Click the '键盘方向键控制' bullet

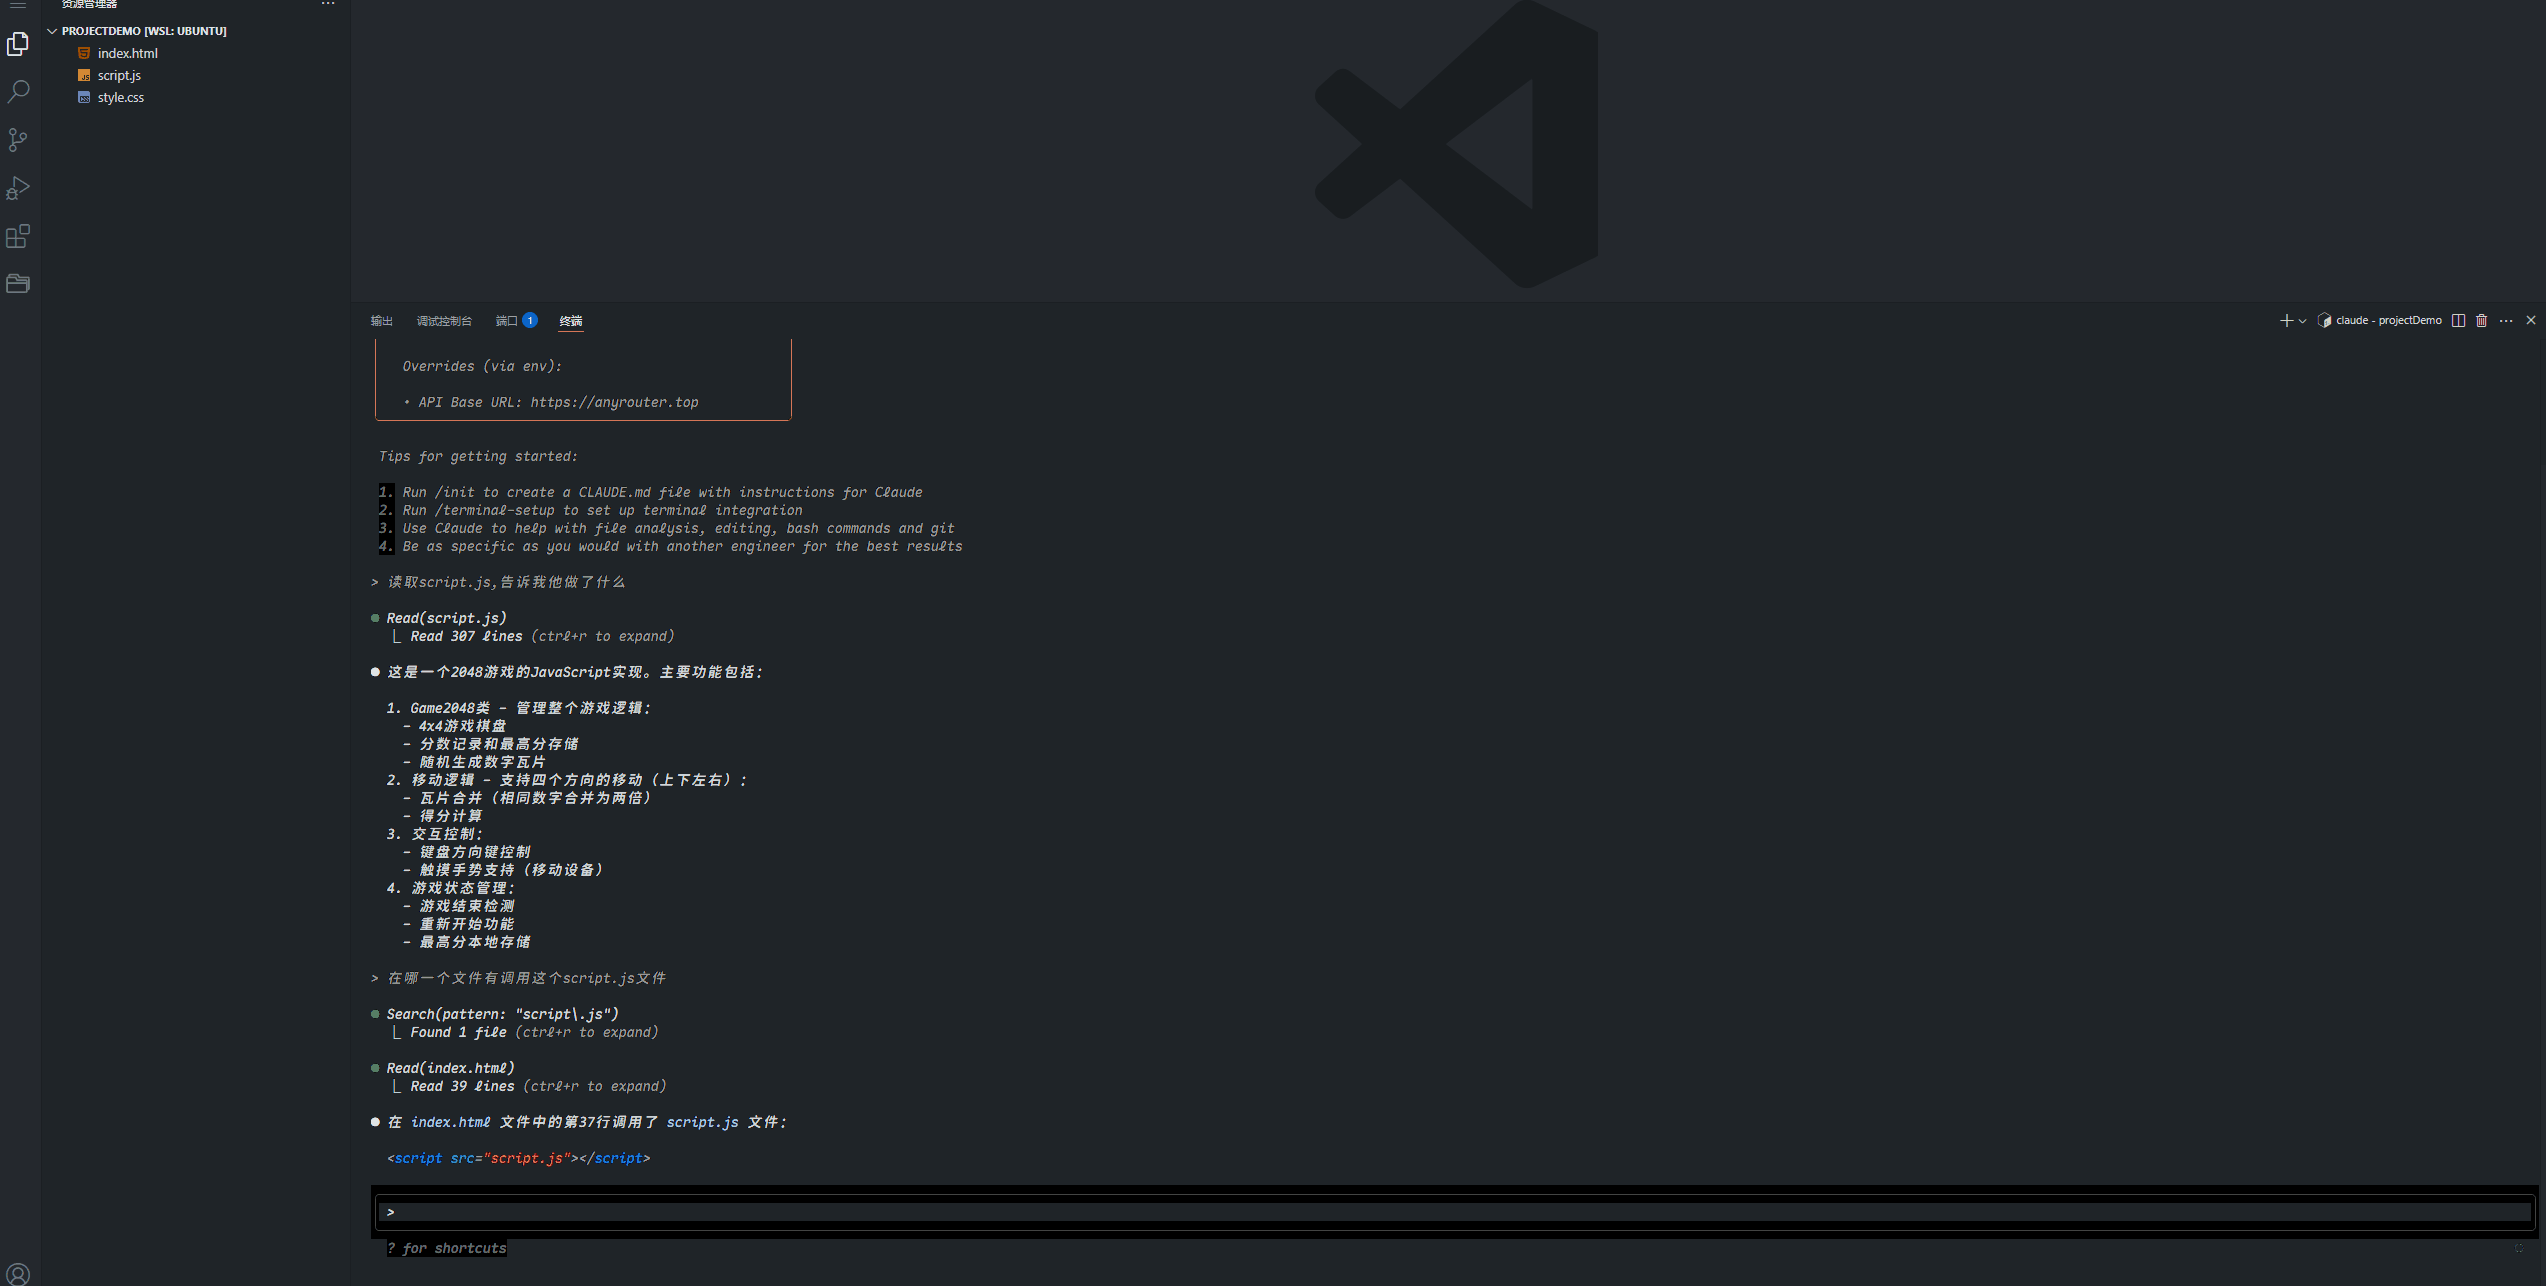pos(466,852)
